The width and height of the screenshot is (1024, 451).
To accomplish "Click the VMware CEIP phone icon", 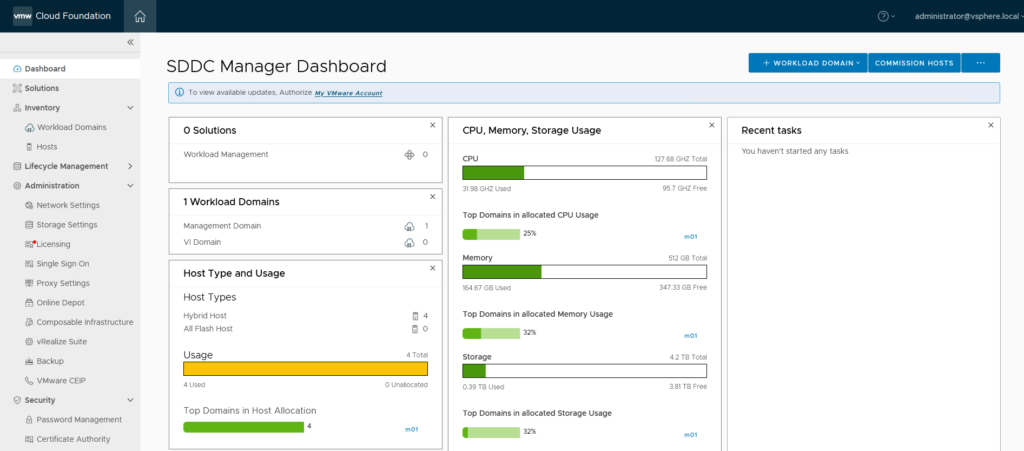I will tap(29, 381).
